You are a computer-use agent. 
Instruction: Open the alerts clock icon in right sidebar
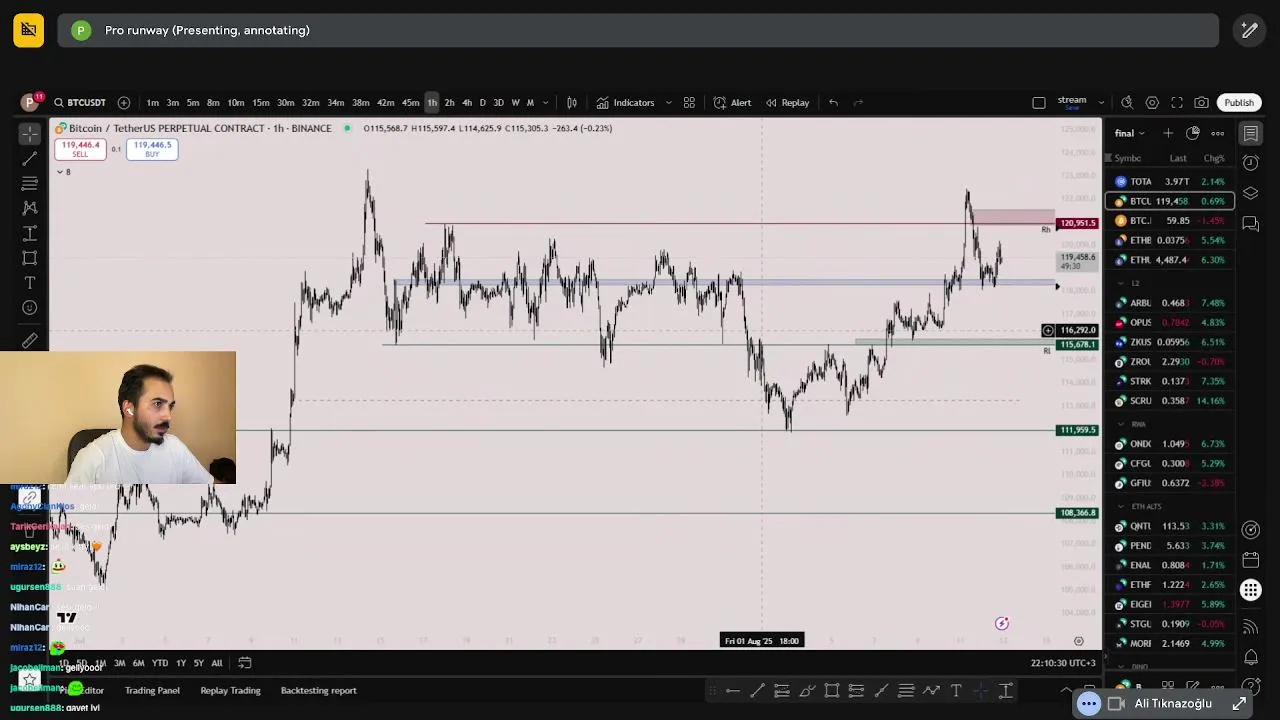pyautogui.click(x=1251, y=163)
